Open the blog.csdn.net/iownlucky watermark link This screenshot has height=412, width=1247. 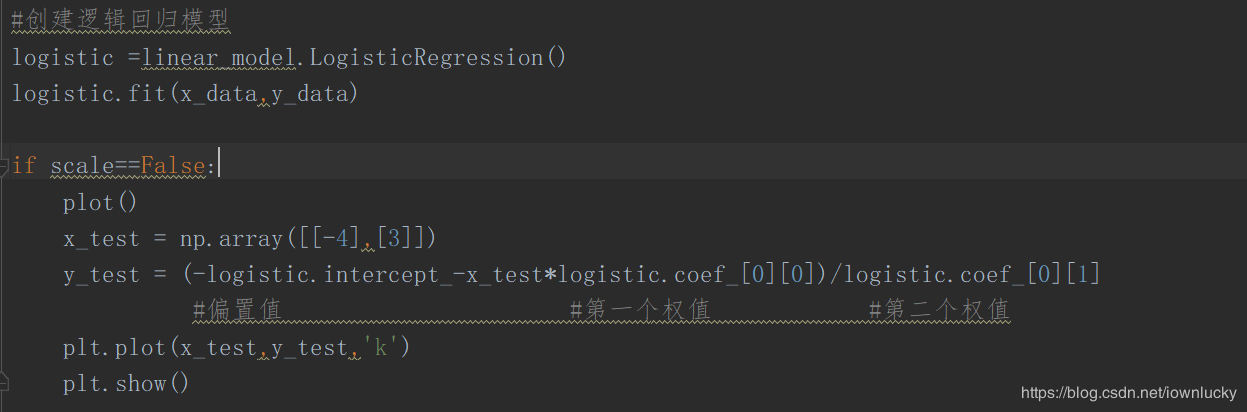point(1129,393)
